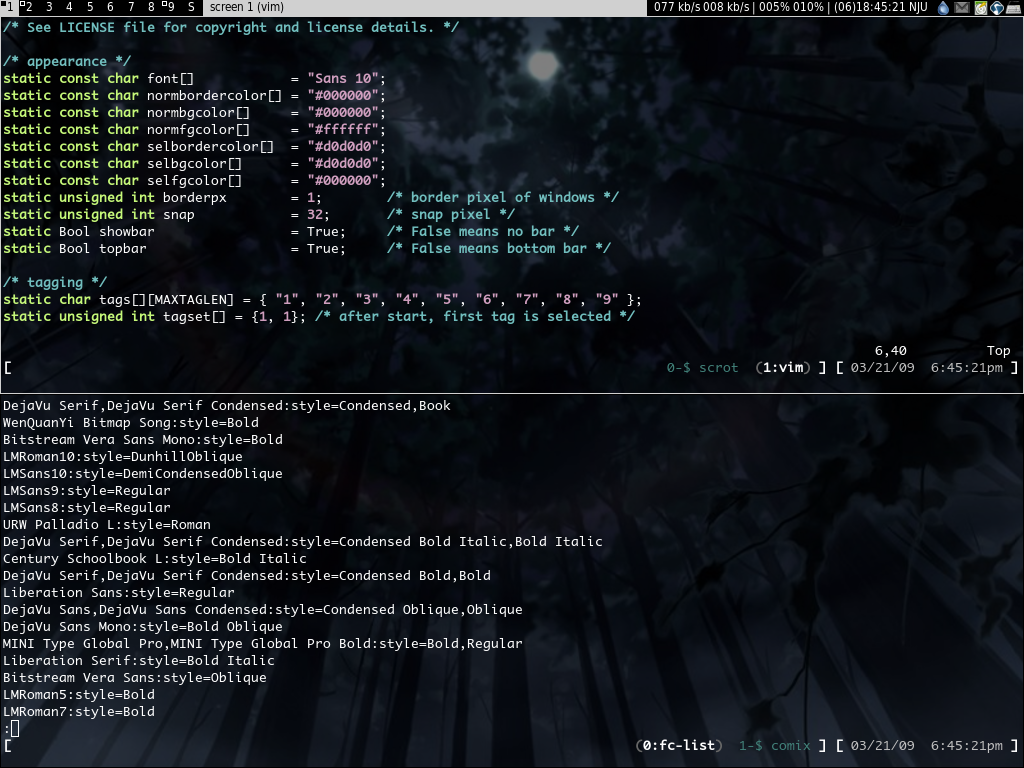Click the topbar variable name
Viewport: 1024px width, 768px height.
click(x=123, y=248)
